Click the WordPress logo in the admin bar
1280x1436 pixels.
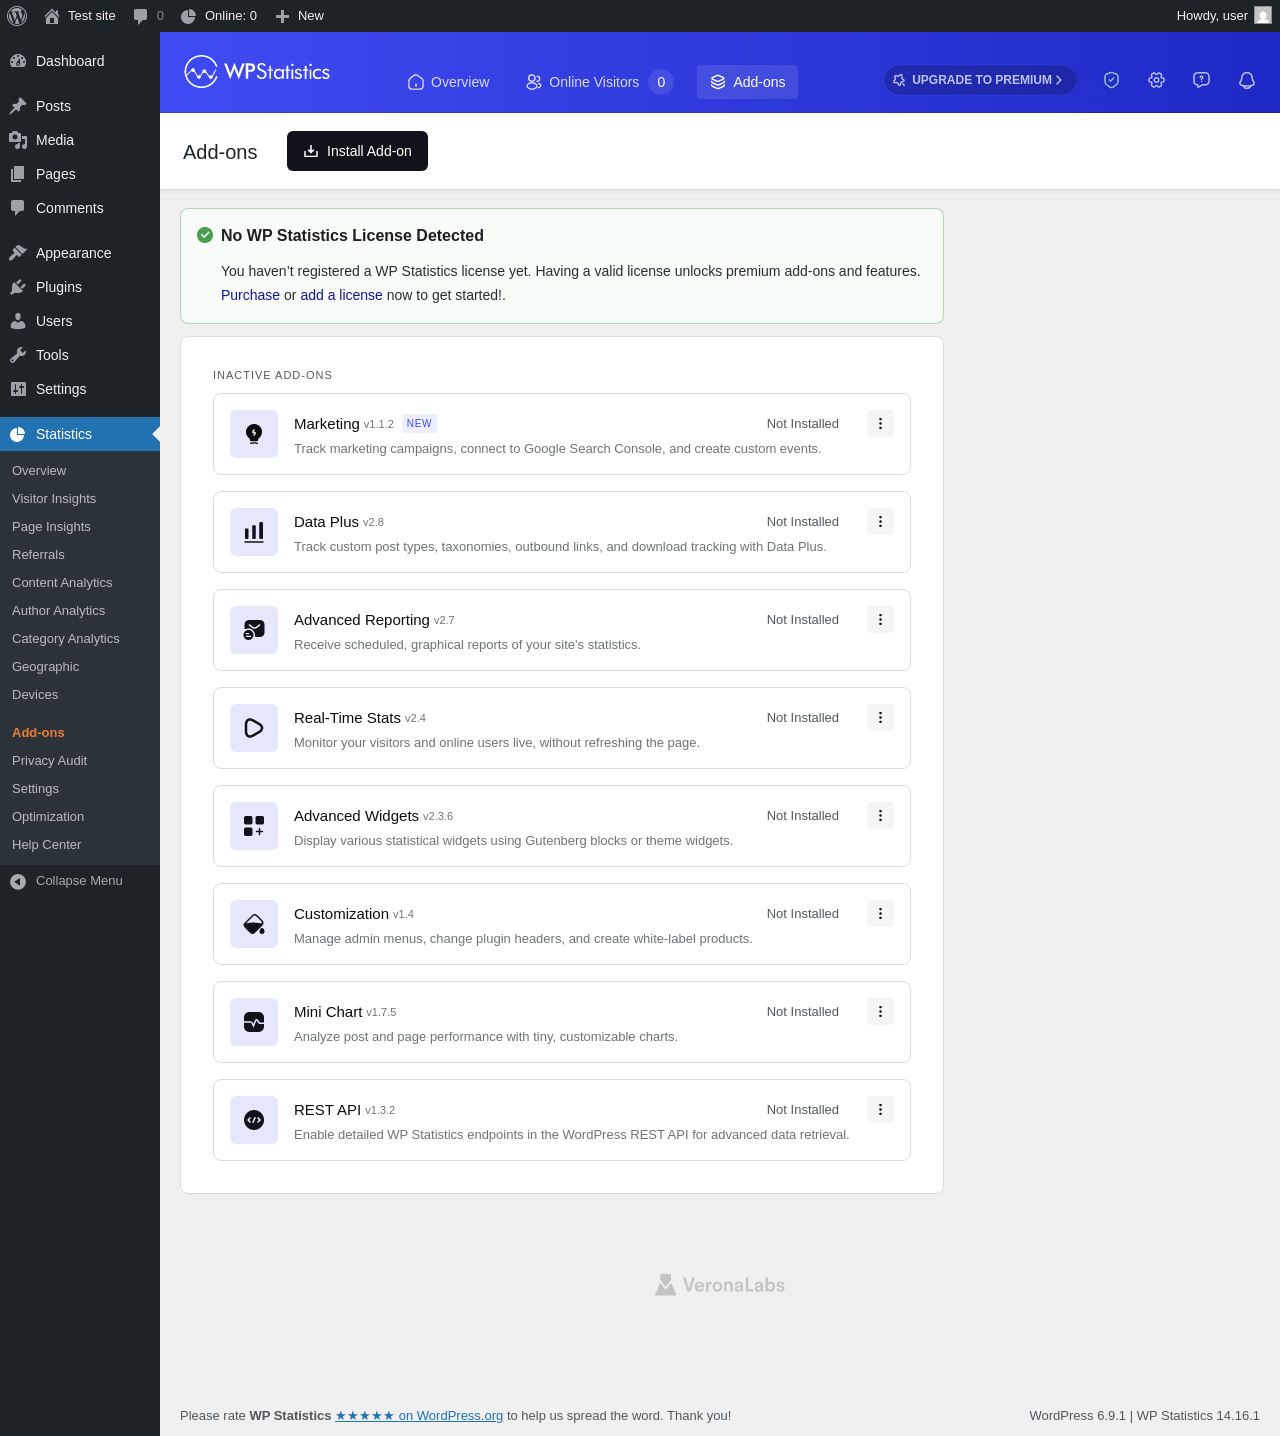tap(17, 16)
